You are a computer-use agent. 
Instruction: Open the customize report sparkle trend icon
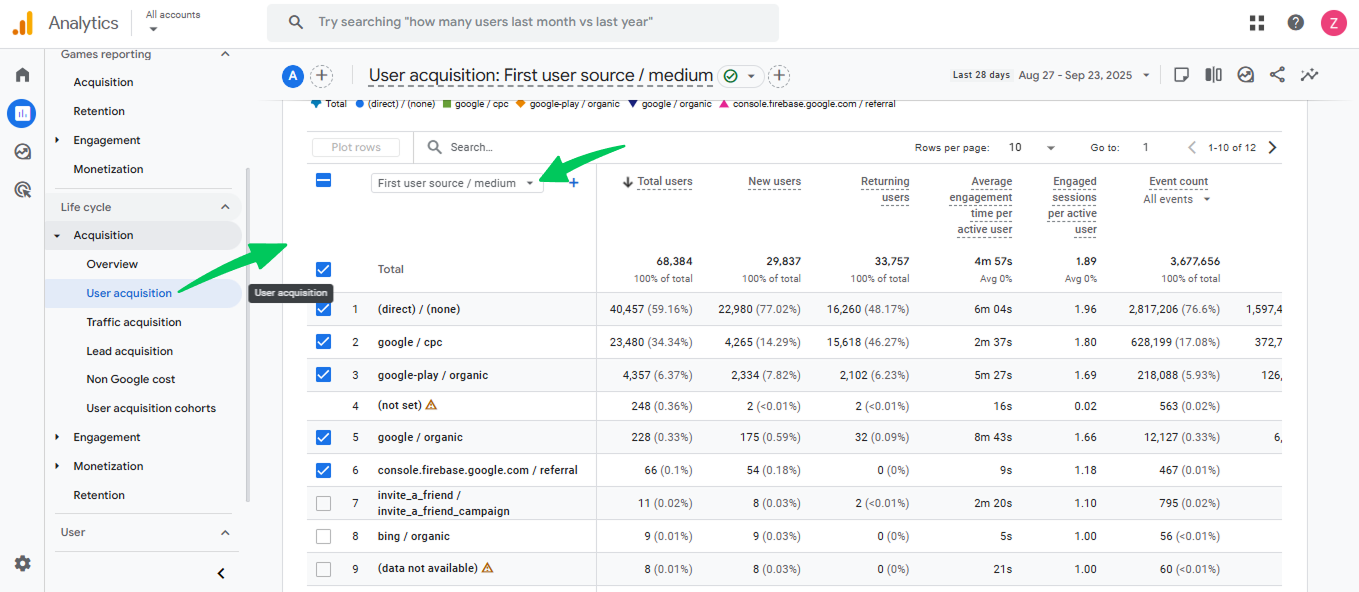pyautogui.click(x=1309, y=75)
